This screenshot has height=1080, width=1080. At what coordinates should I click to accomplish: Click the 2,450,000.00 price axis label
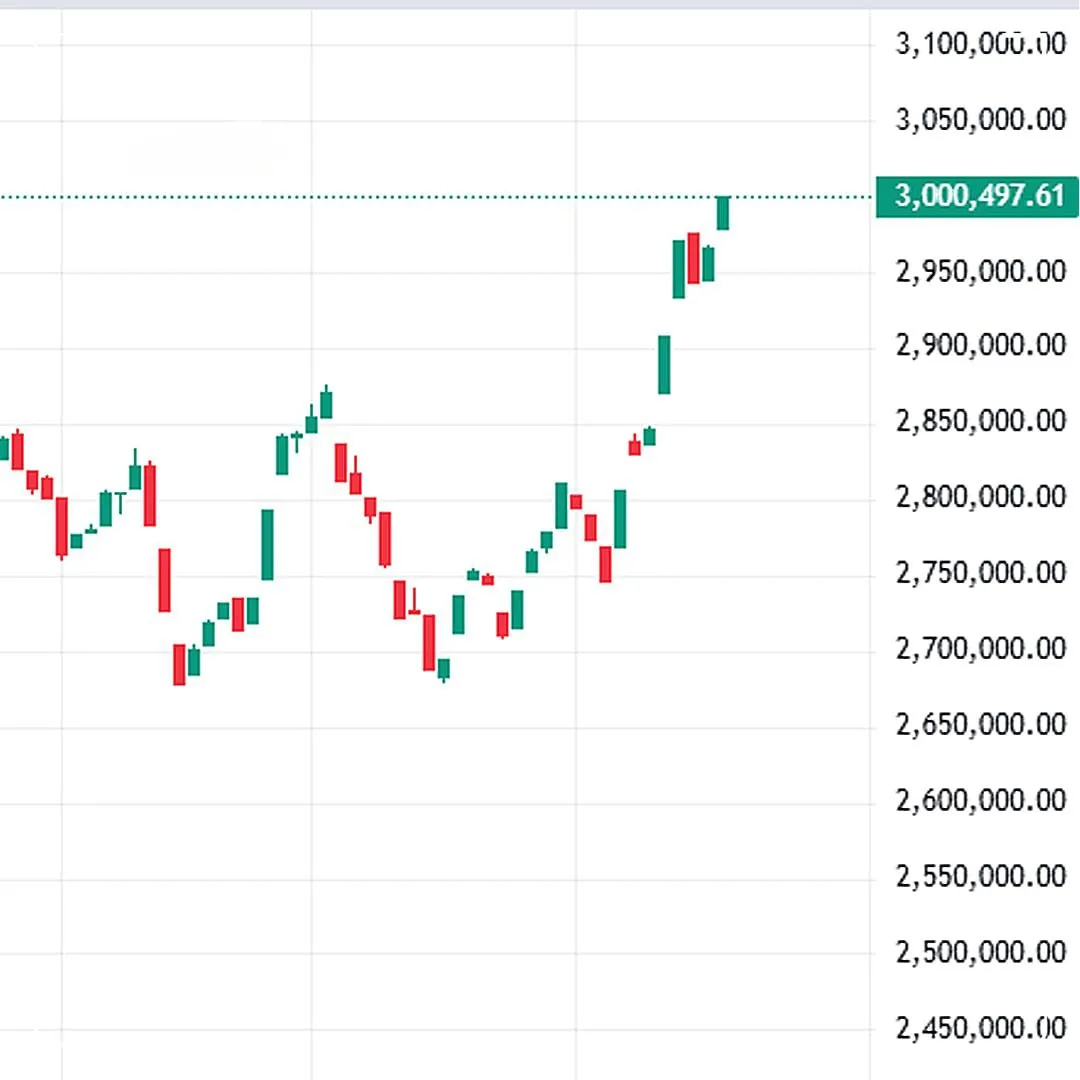click(981, 1028)
